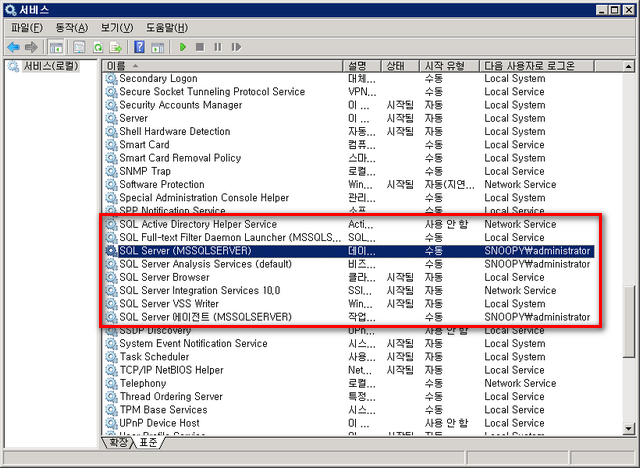Select the SQL Server Browser icon
This screenshot has height=468, width=640.
coord(111,277)
